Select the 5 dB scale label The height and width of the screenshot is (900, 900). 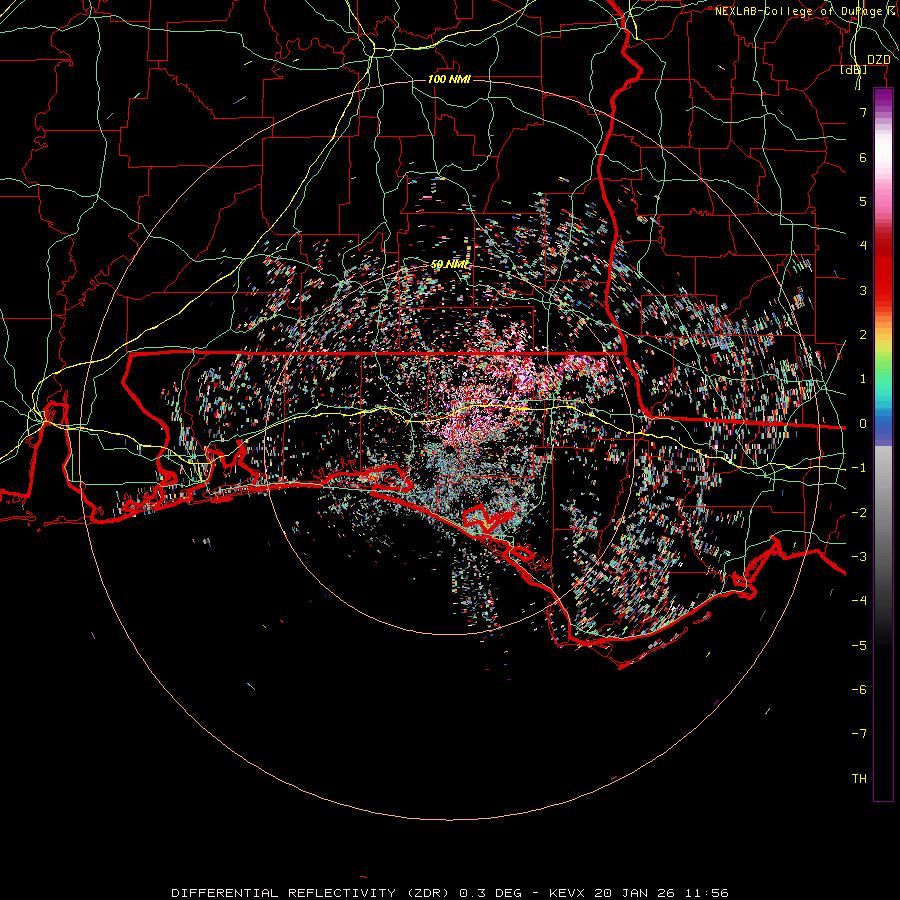(x=863, y=201)
